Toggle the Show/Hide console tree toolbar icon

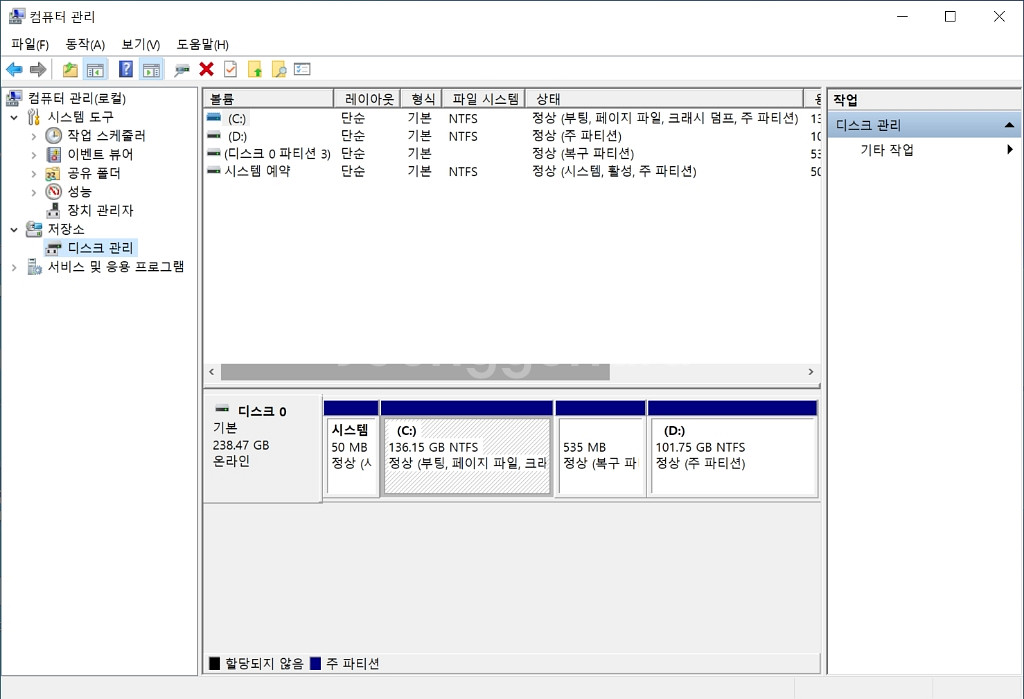[95, 69]
